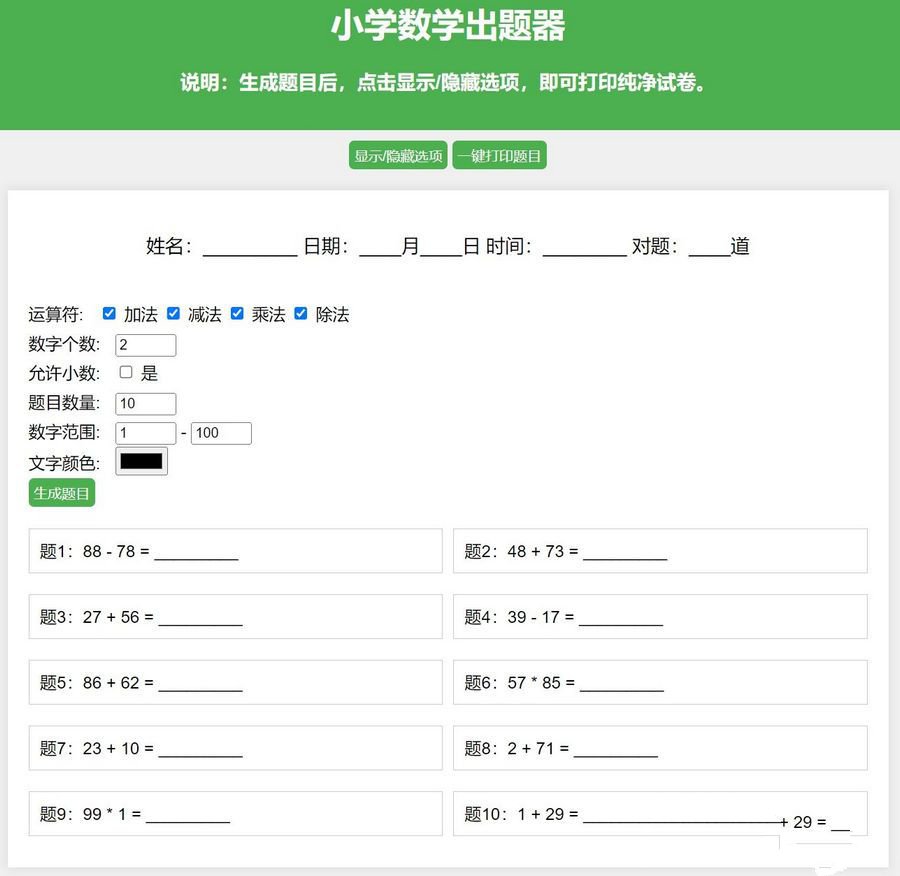The width and height of the screenshot is (900, 876).
Task: Click the maximum number range input showing 100
Action: [x=221, y=432]
